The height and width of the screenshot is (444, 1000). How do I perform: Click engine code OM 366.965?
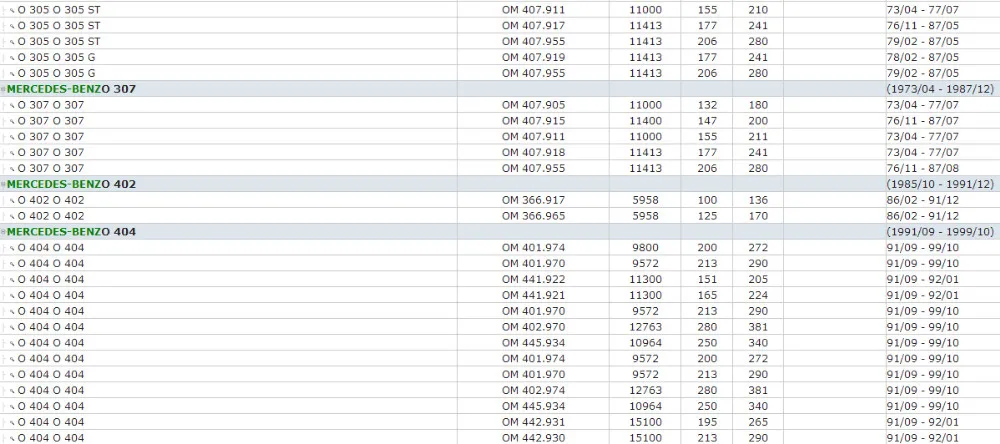(533, 216)
